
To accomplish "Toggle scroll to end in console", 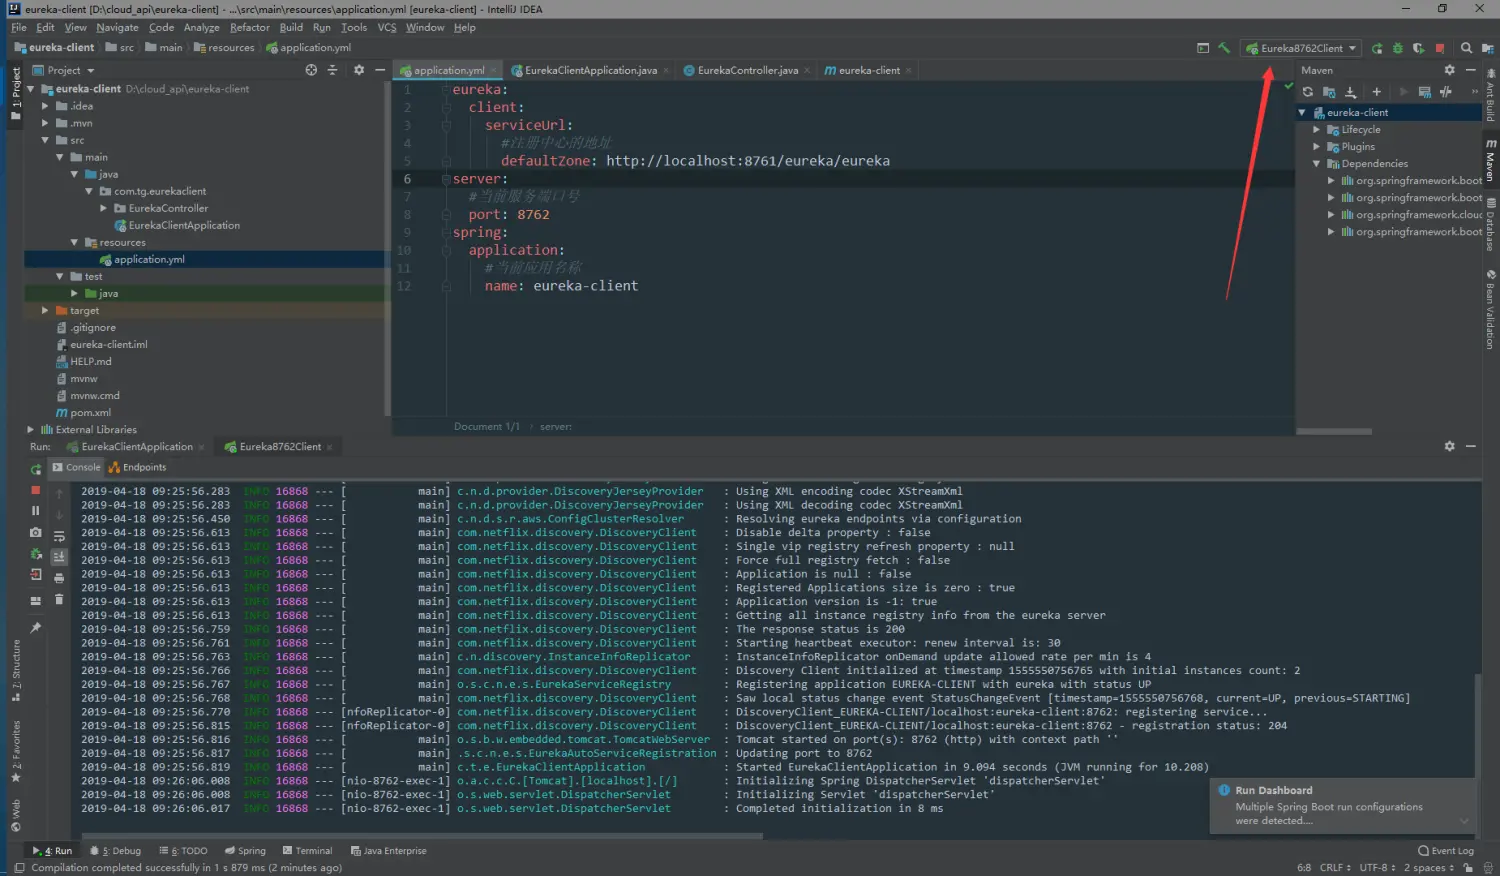I will [x=59, y=557].
